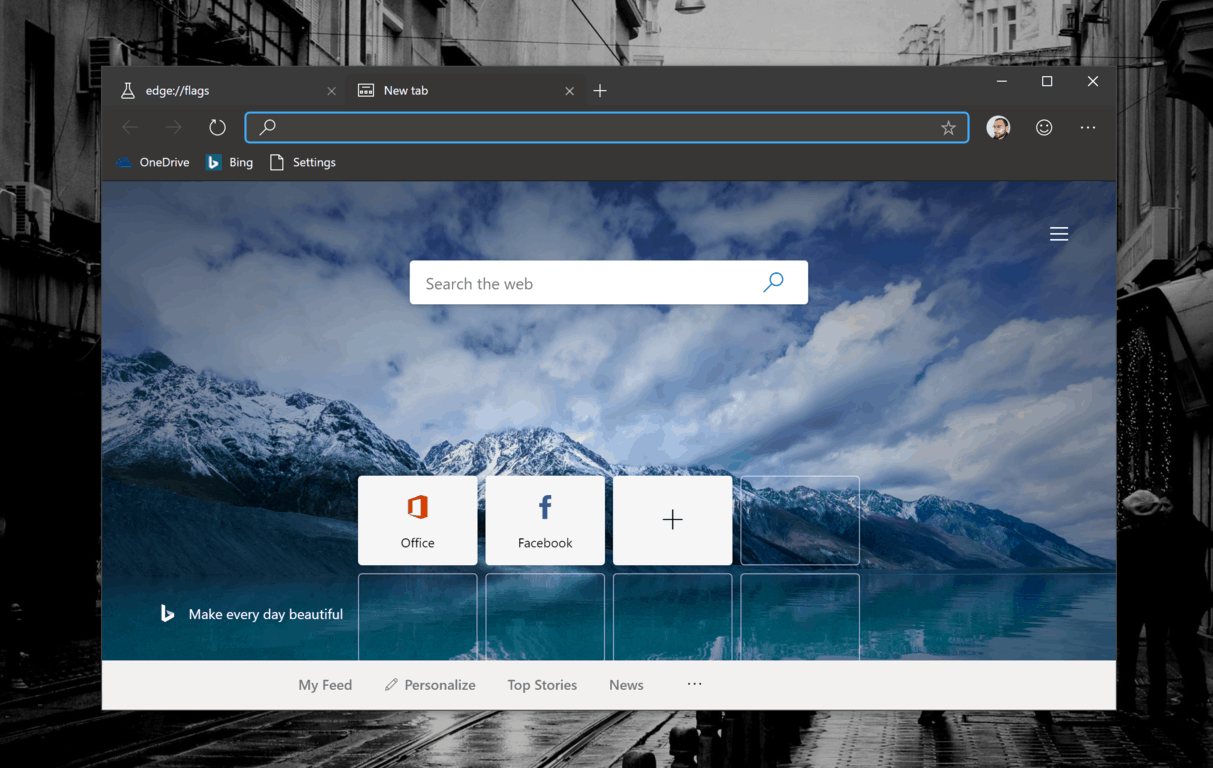Close the New tab tab
The height and width of the screenshot is (768, 1213).
click(569, 91)
